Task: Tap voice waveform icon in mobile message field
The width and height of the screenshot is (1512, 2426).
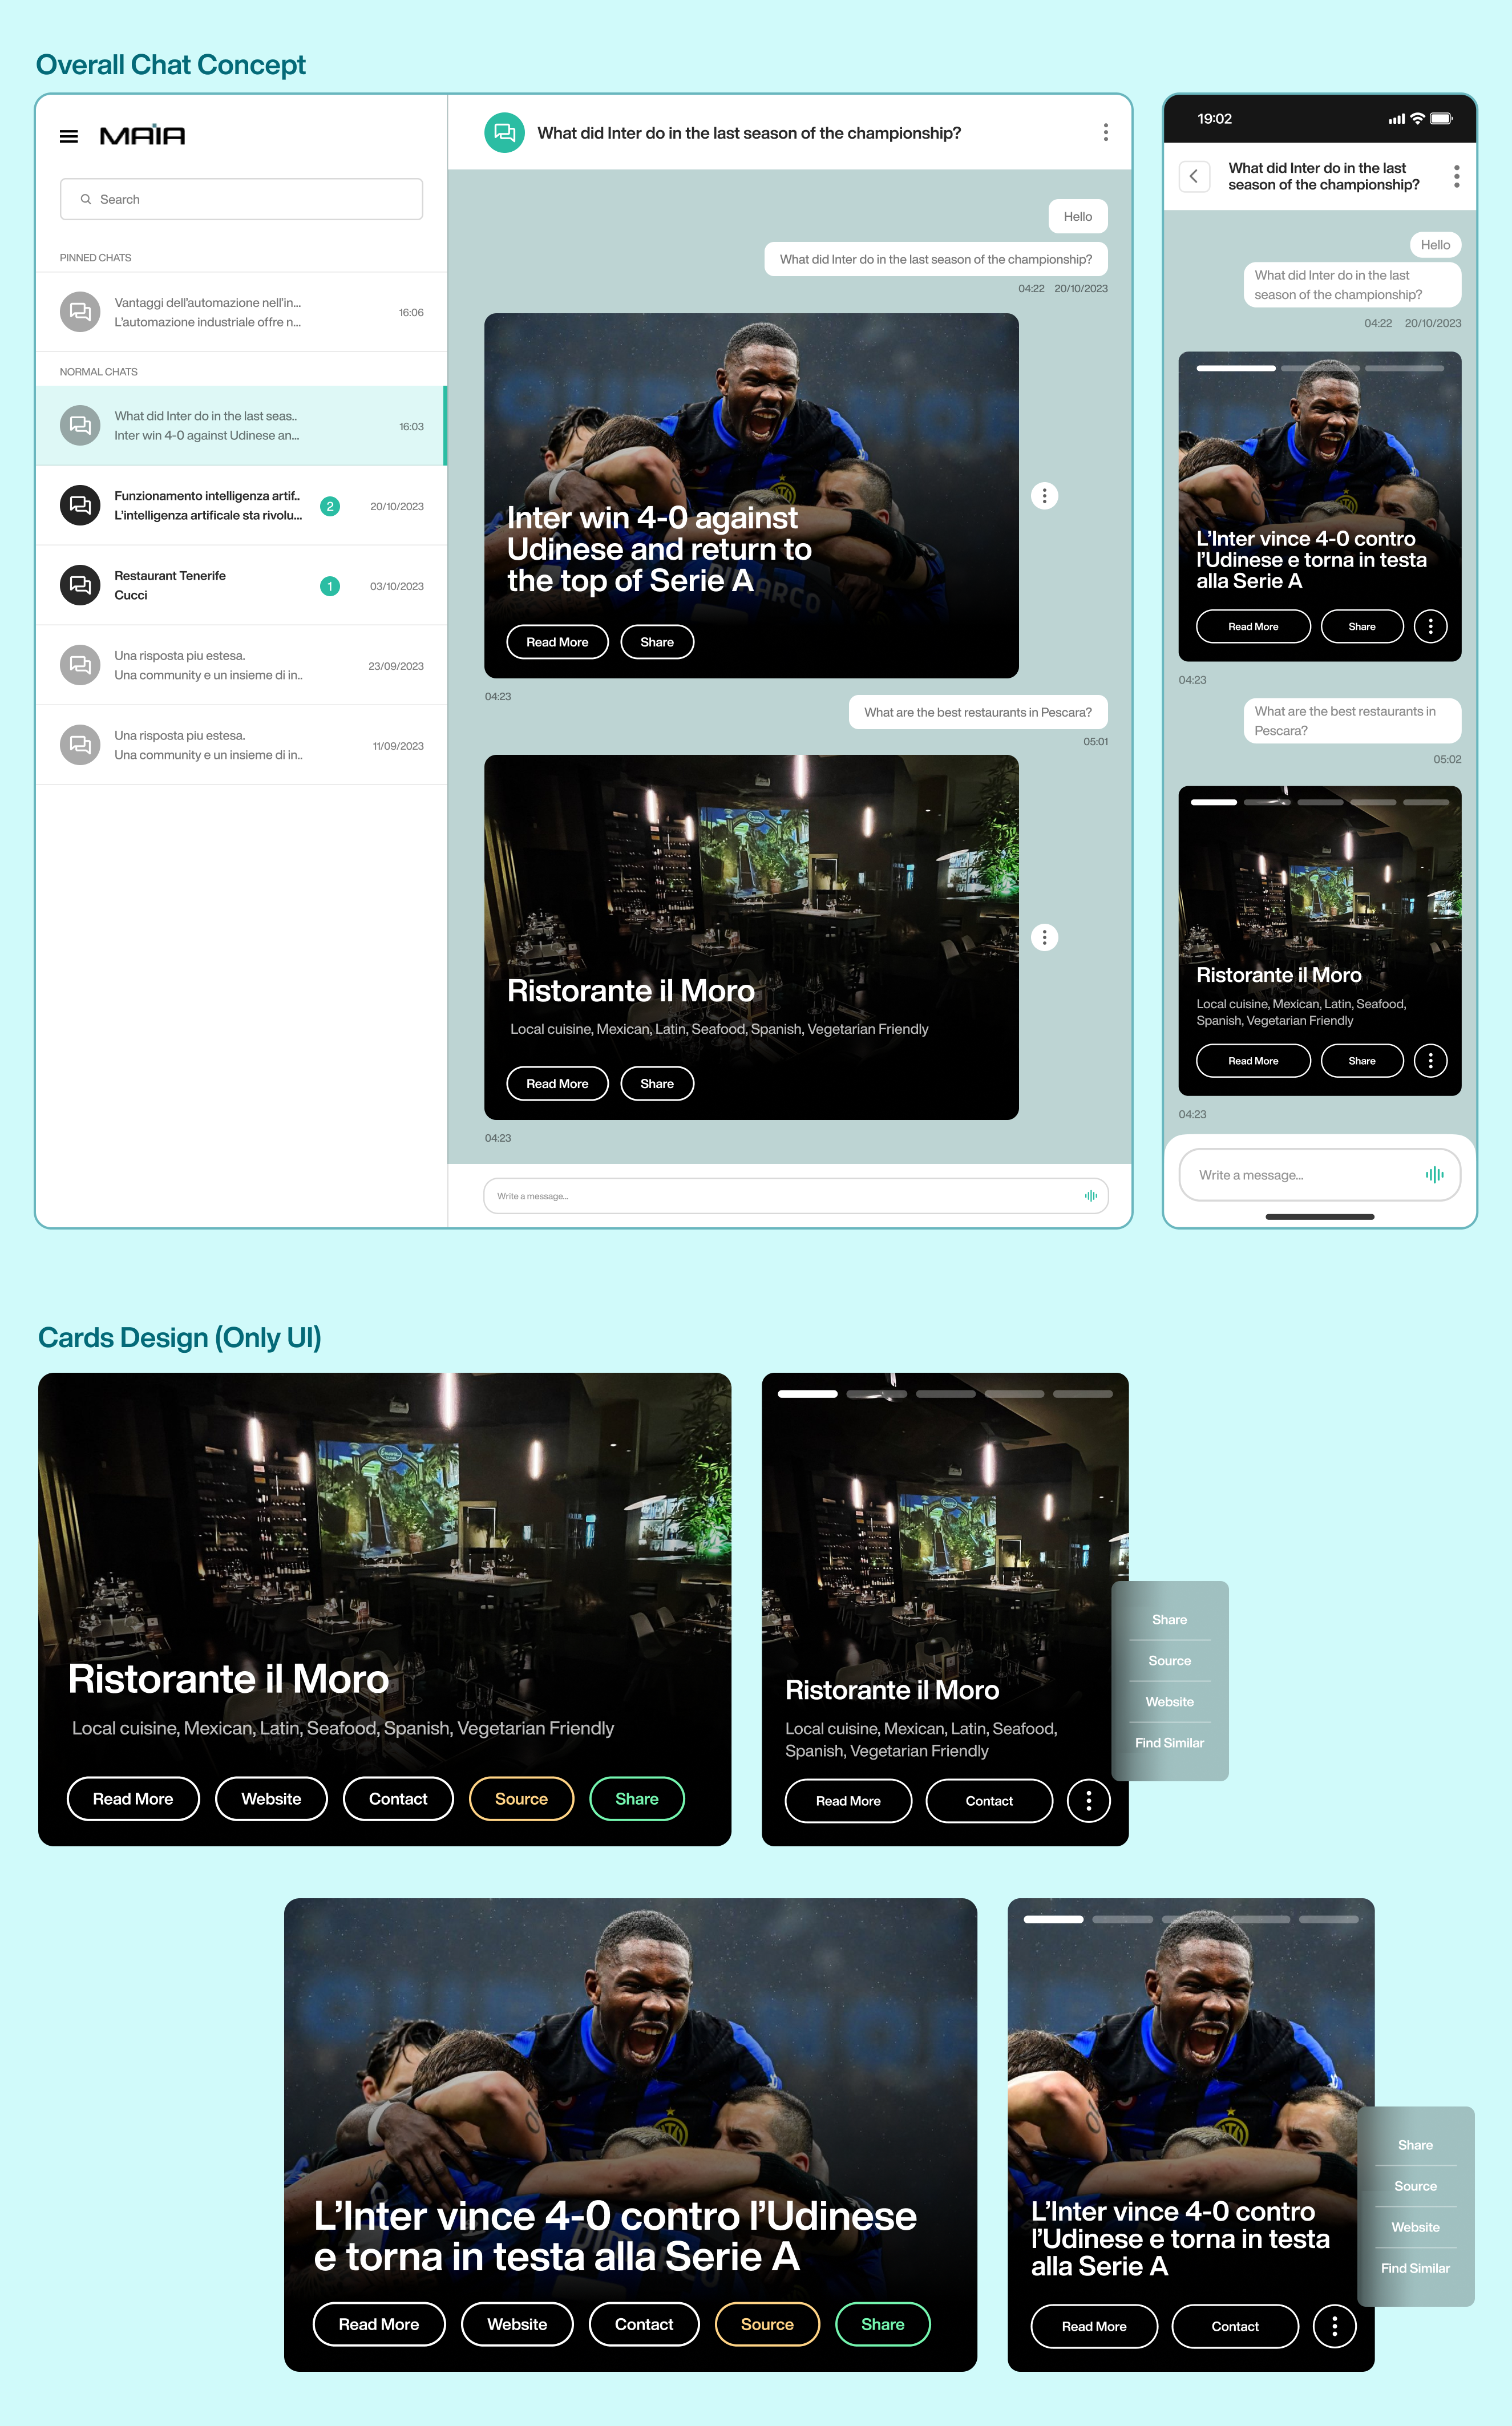Action: click(x=1434, y=1175)
